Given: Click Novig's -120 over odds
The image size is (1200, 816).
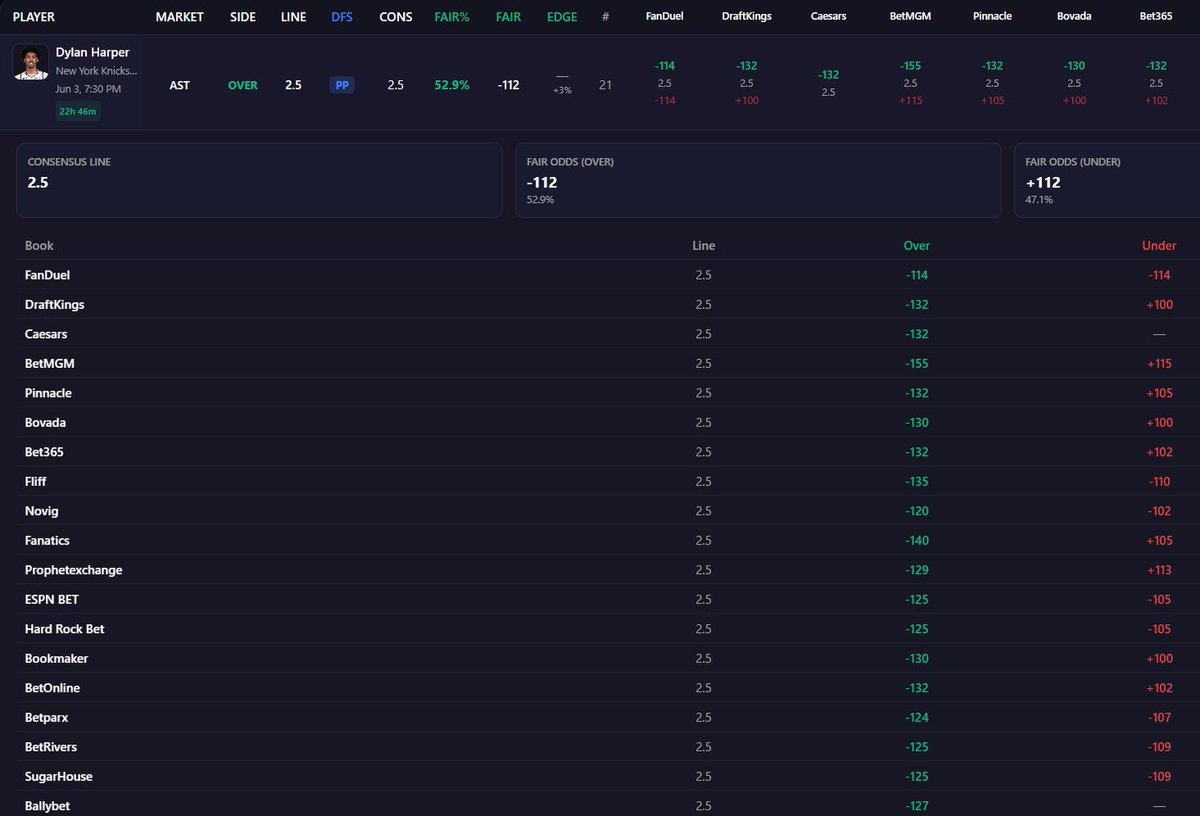Looking at the screenshot, I should [916, 511].
